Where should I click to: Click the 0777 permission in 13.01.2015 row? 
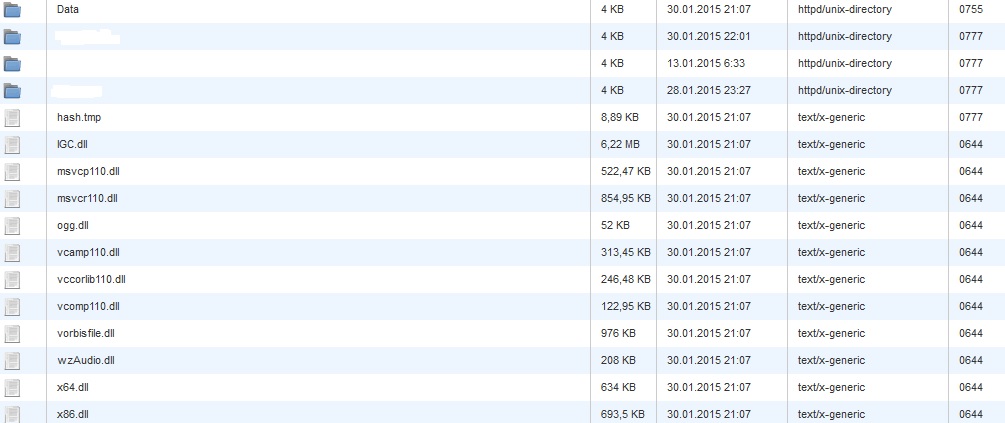[x=970, y=63]
